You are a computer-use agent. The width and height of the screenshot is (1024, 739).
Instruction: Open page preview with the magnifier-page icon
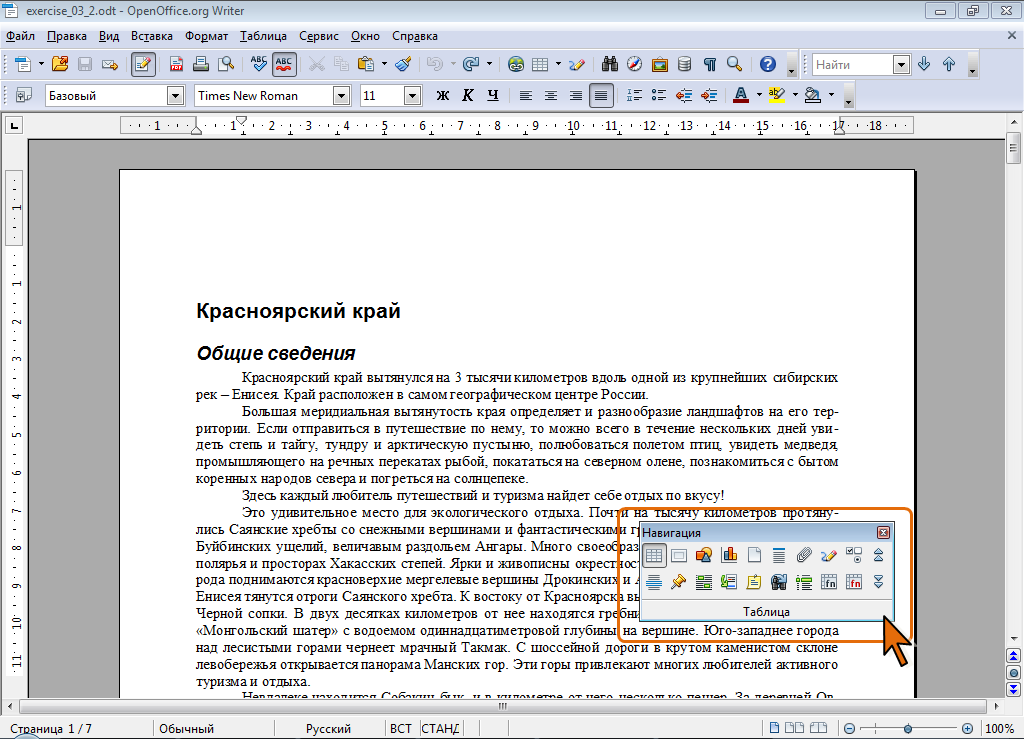226,64
